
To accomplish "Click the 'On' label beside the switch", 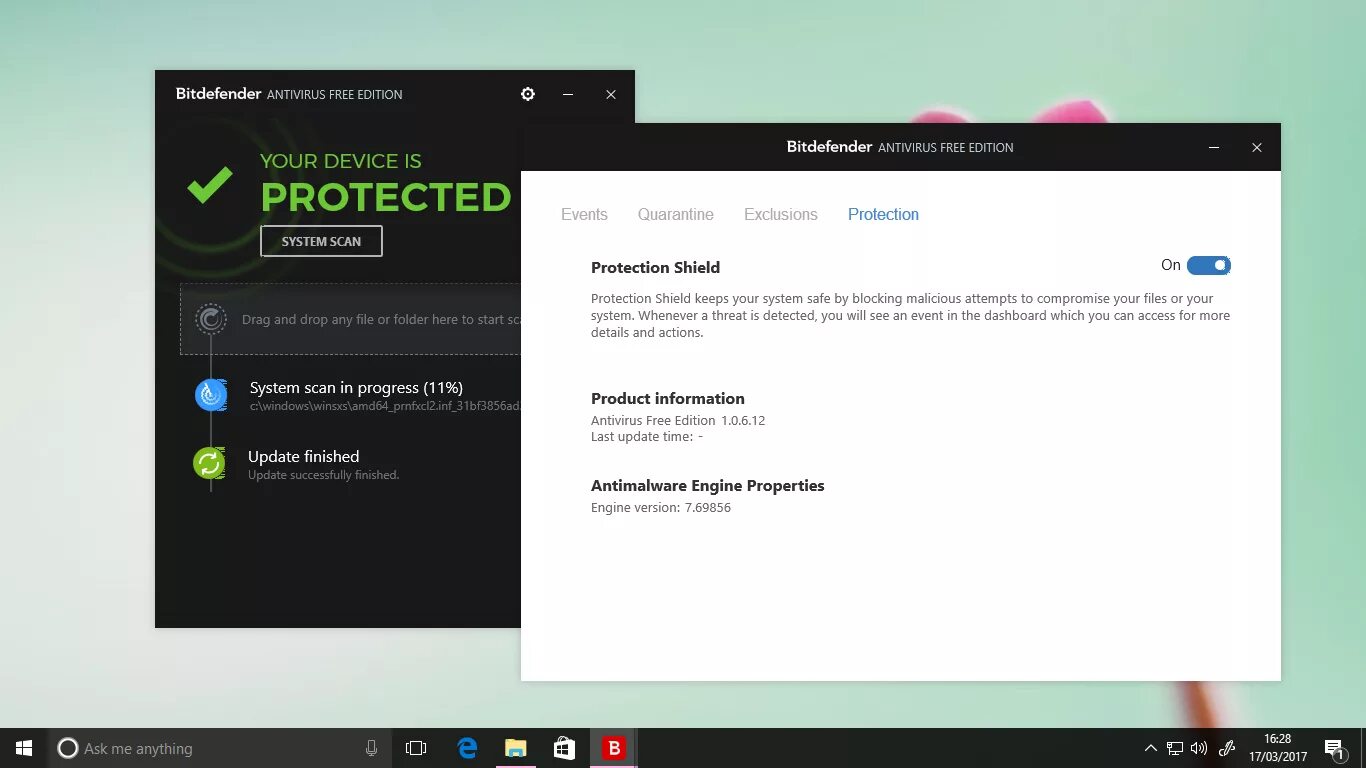I will (1171, 265).
